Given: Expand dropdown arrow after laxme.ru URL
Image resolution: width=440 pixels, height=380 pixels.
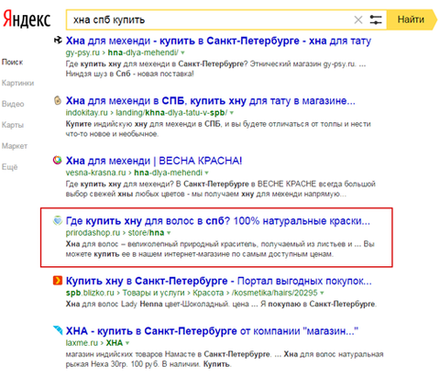Looking at the screenshot, I should [x=127, y=343].
